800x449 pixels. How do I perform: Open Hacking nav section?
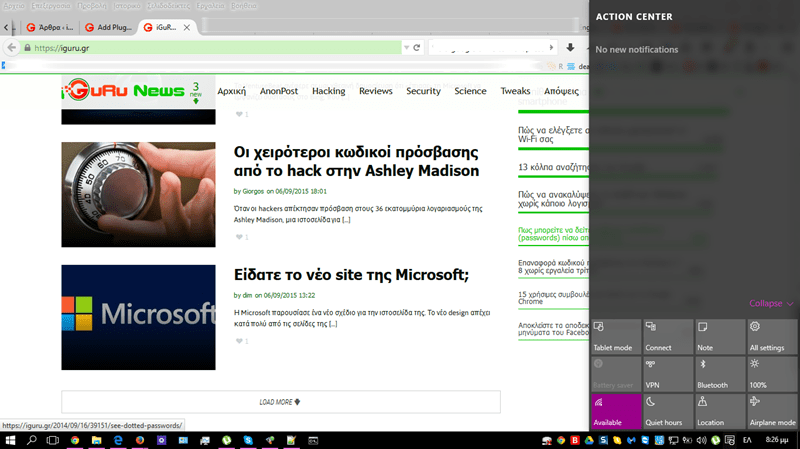click(329, 91)
